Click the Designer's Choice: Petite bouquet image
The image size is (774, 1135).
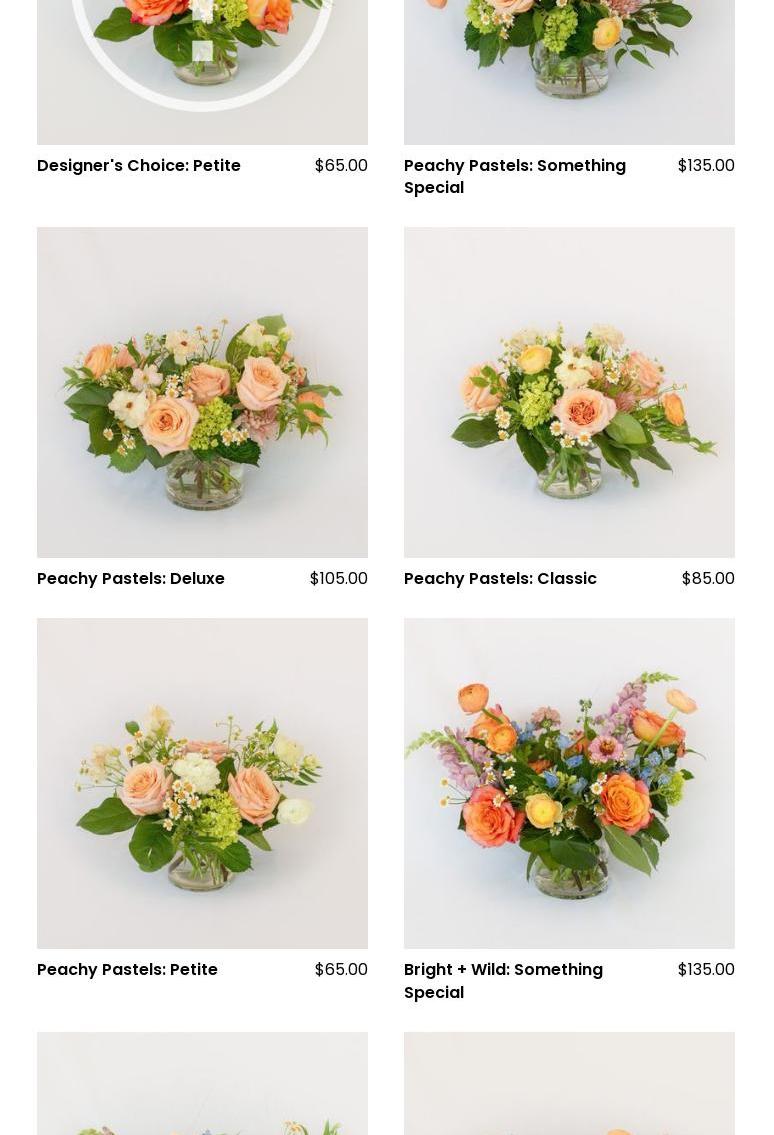click(x=202, y=72)
